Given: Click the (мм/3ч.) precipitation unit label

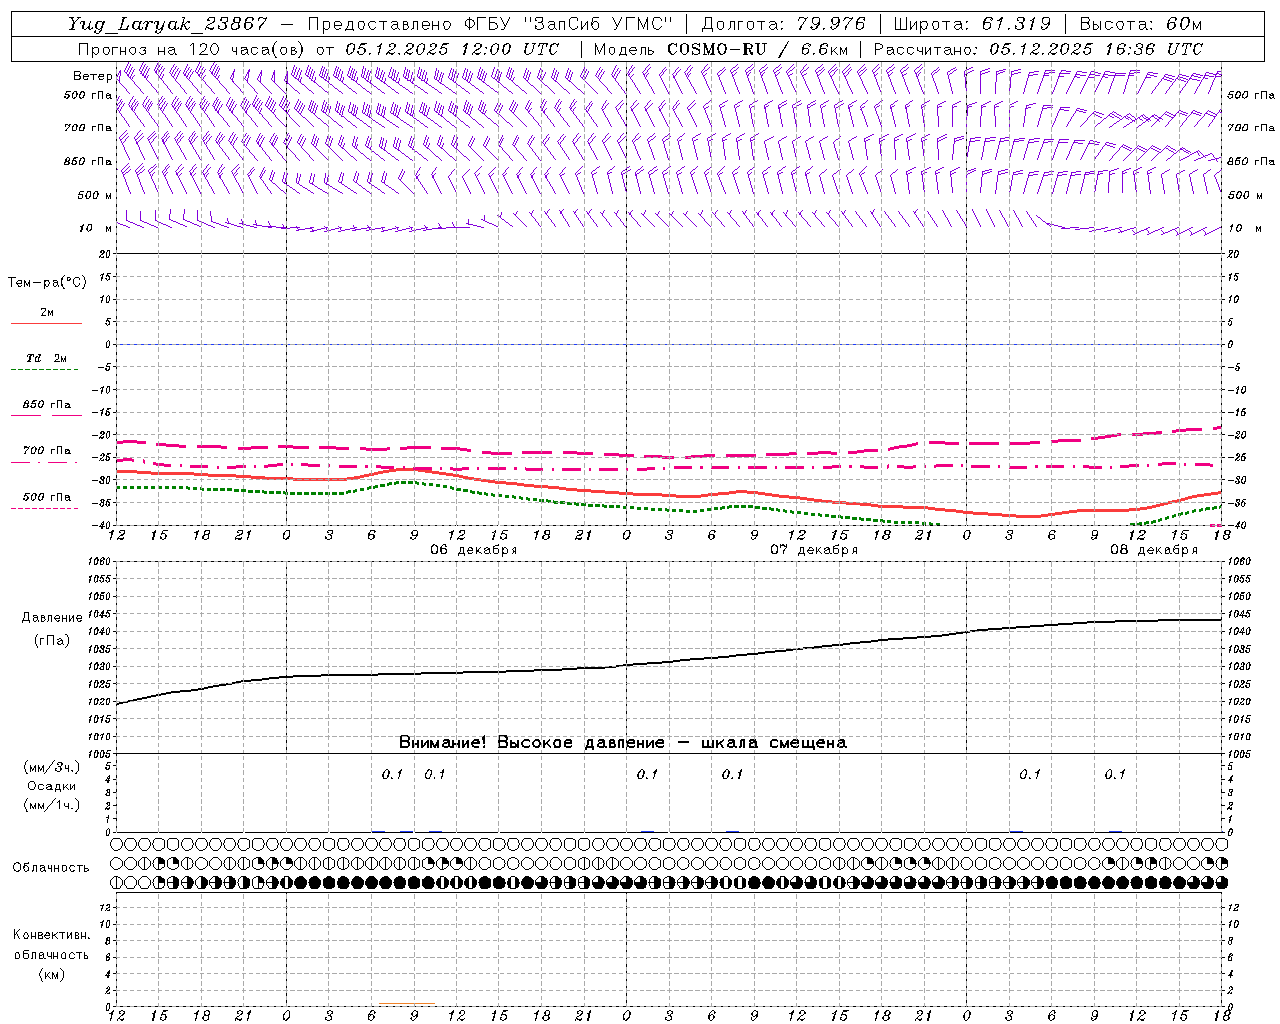Looking at the screenshot, I should pyautogui.click(x=51, y=768).
